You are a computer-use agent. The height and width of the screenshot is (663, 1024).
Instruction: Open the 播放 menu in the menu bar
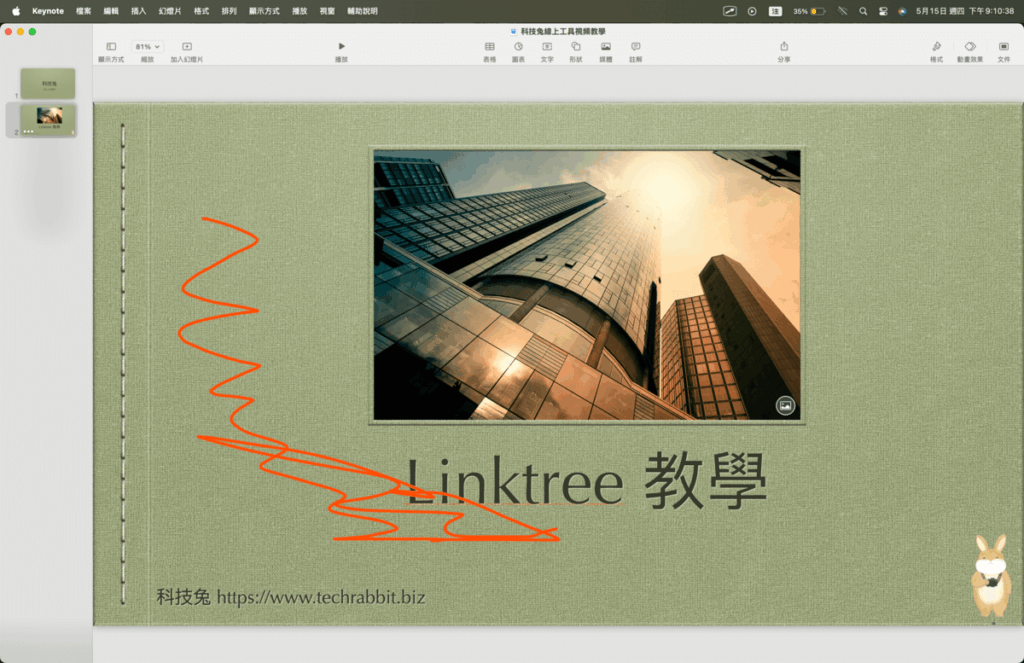[299, 11]
